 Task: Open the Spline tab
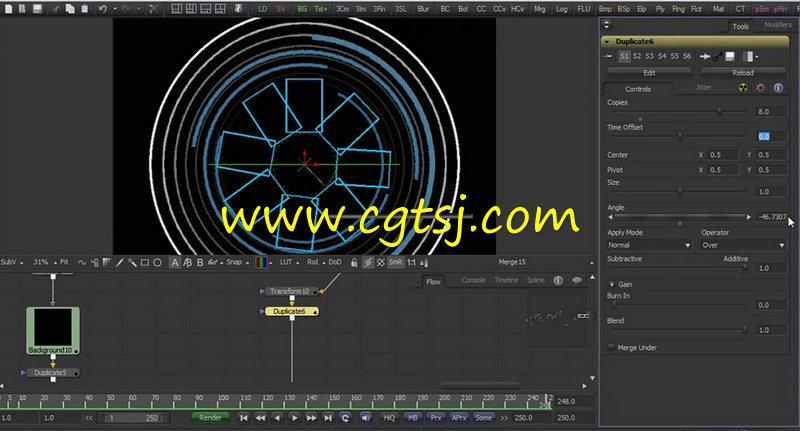pos(535,280)
